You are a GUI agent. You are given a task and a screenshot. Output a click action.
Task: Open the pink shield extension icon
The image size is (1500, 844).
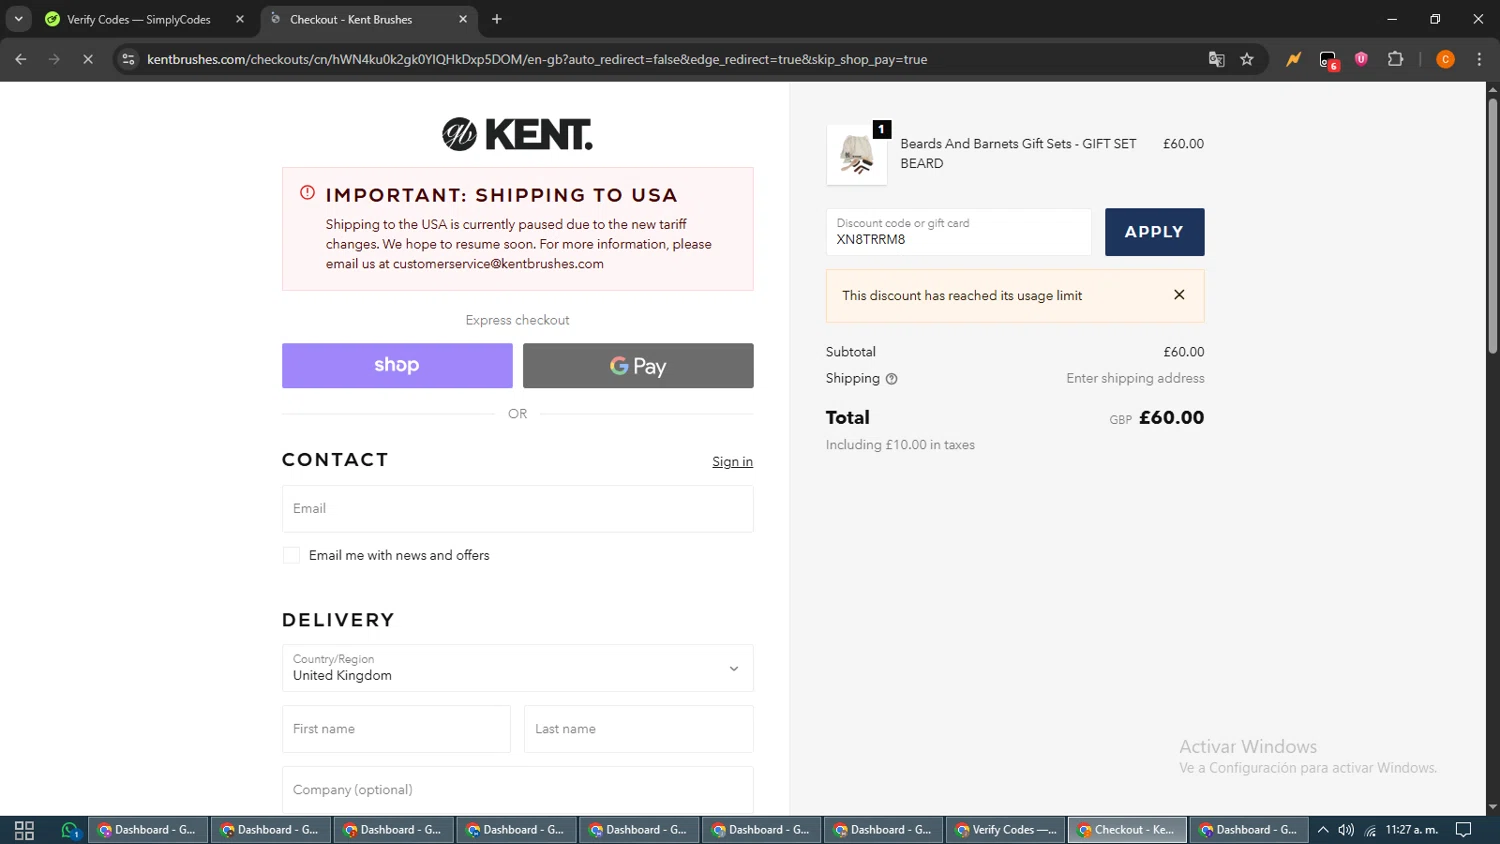1361,59
